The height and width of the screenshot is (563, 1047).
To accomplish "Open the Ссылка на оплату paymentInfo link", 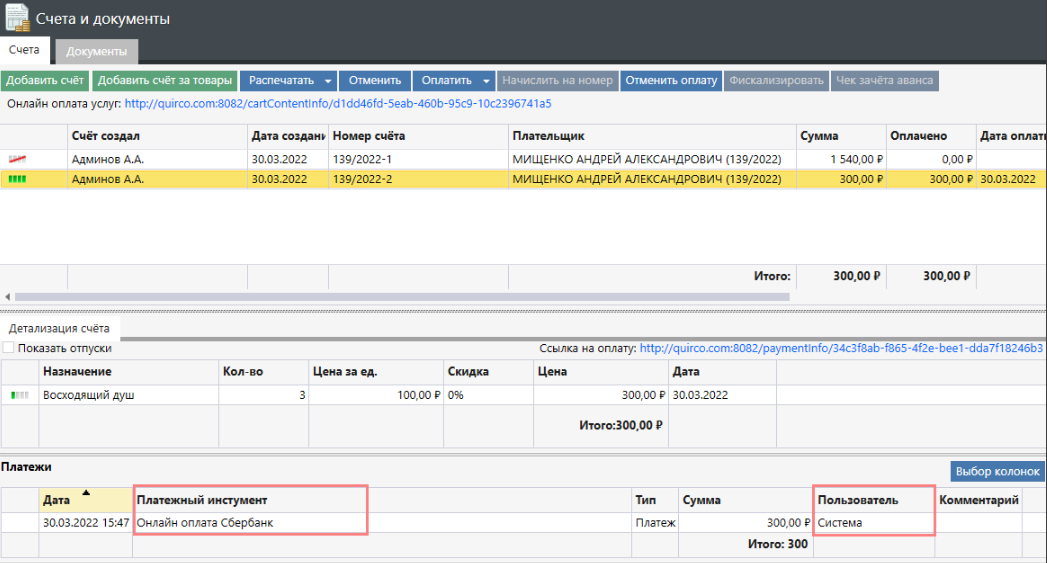I will click(x=840, y=348).
